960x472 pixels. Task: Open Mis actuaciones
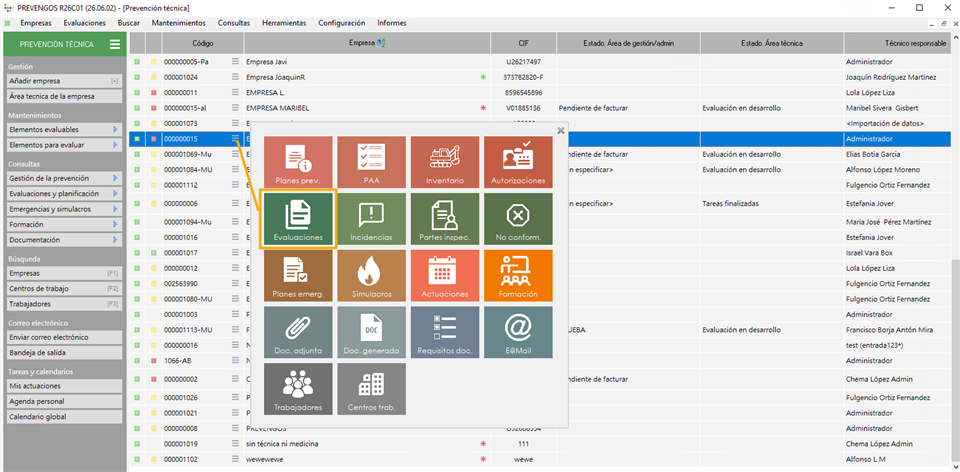click(64, 386)
